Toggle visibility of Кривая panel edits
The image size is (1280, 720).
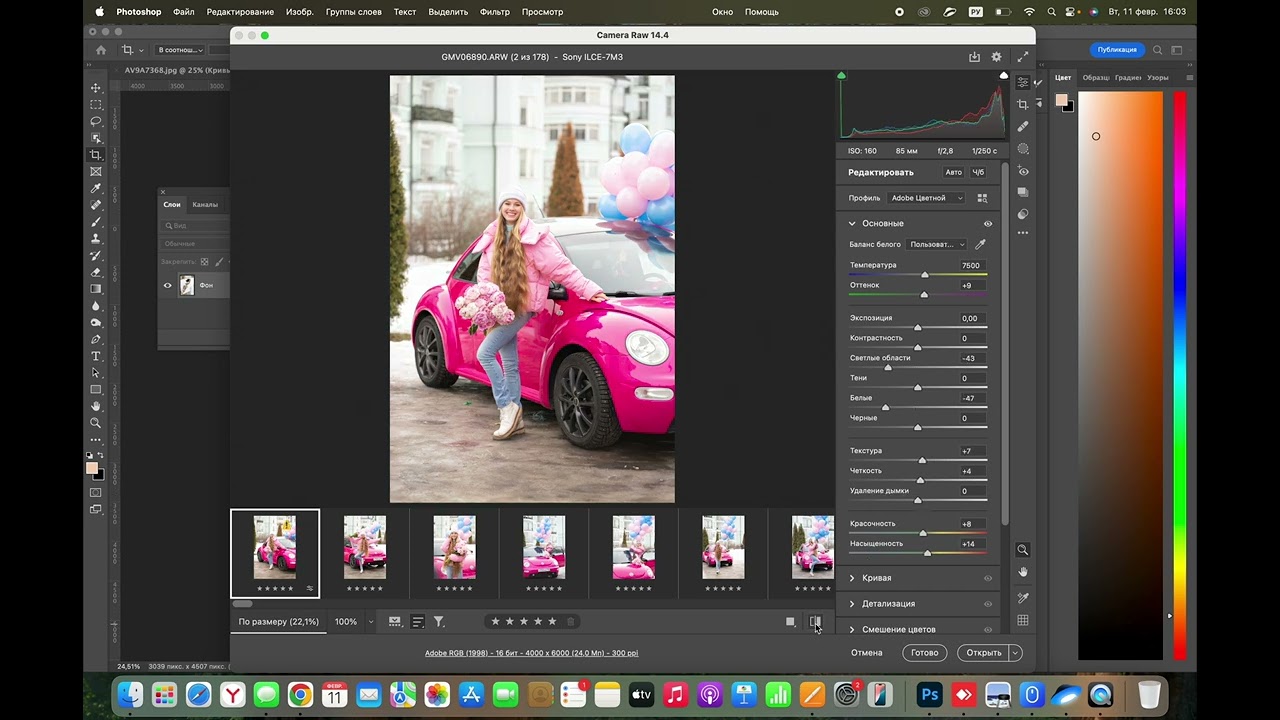[988, 578]
